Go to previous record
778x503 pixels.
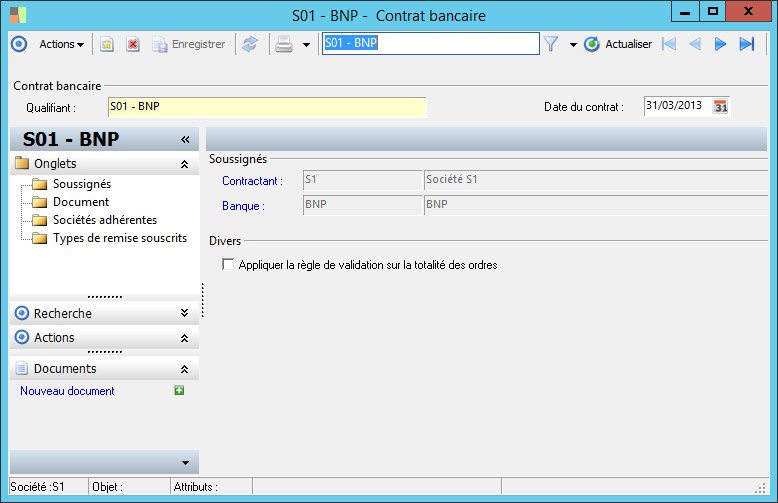coord(695,44)
